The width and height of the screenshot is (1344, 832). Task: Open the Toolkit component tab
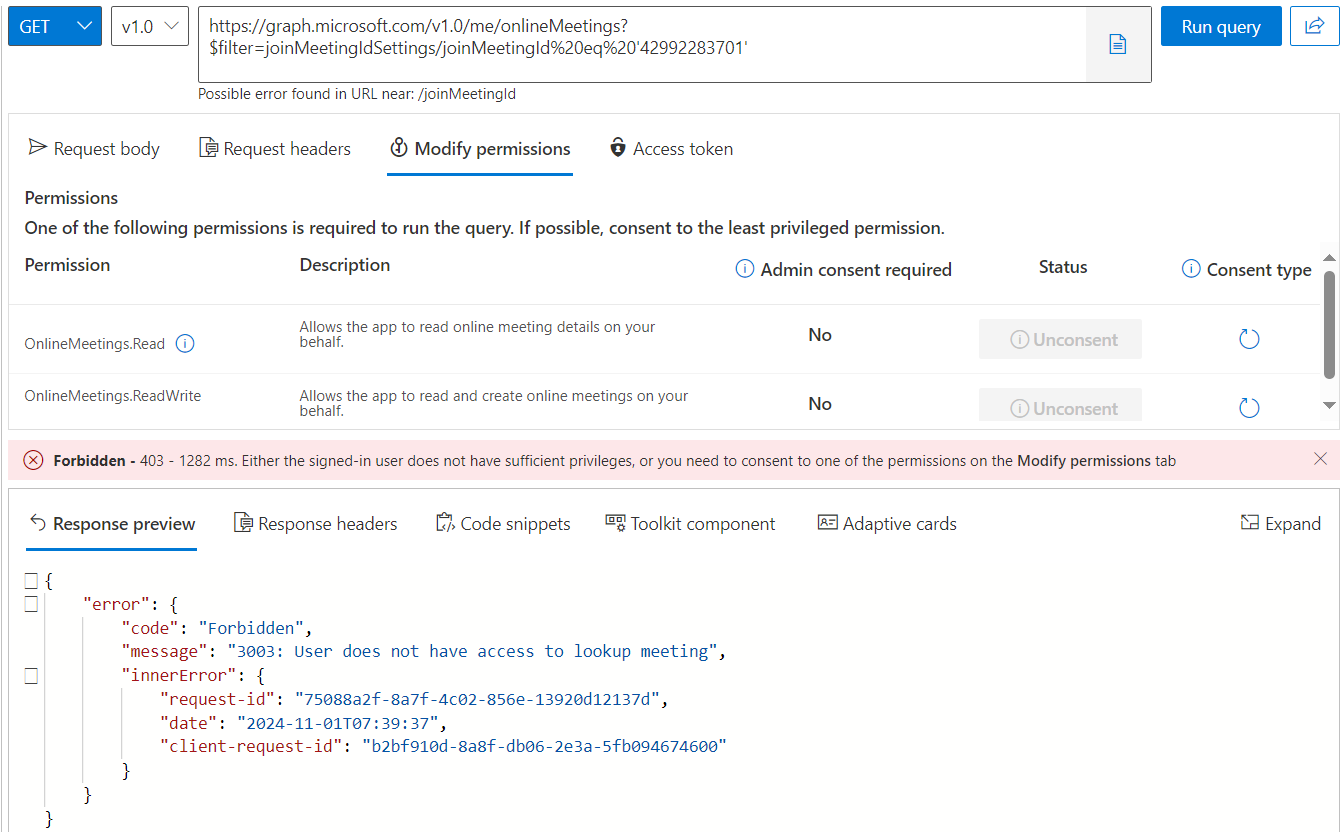pyautogui.click(x=690, y=524)
